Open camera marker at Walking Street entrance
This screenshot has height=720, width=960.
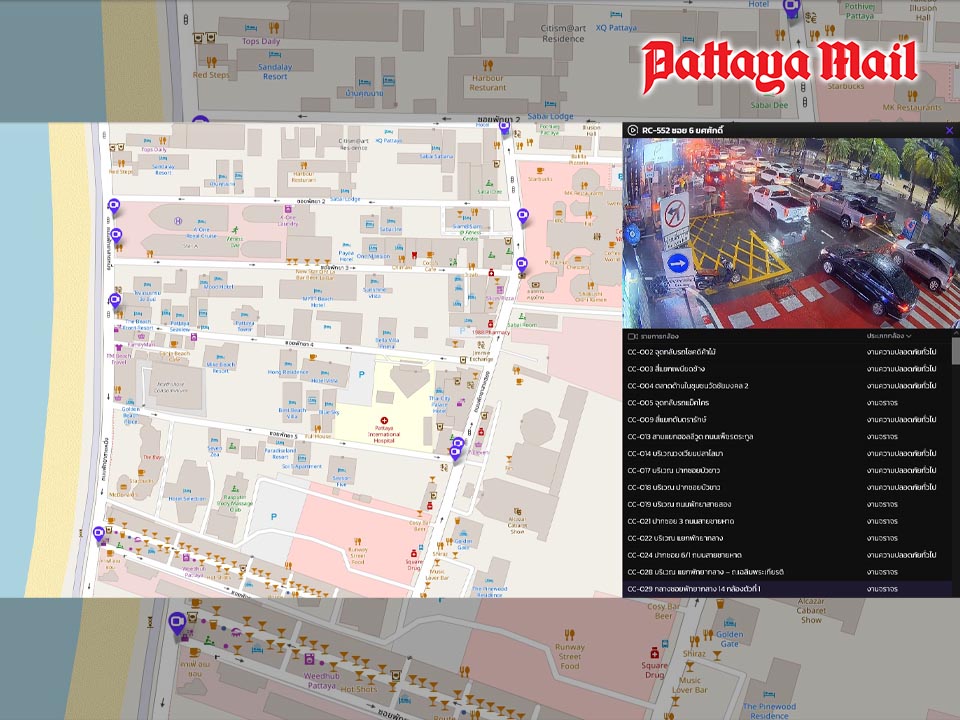(99, 534)
